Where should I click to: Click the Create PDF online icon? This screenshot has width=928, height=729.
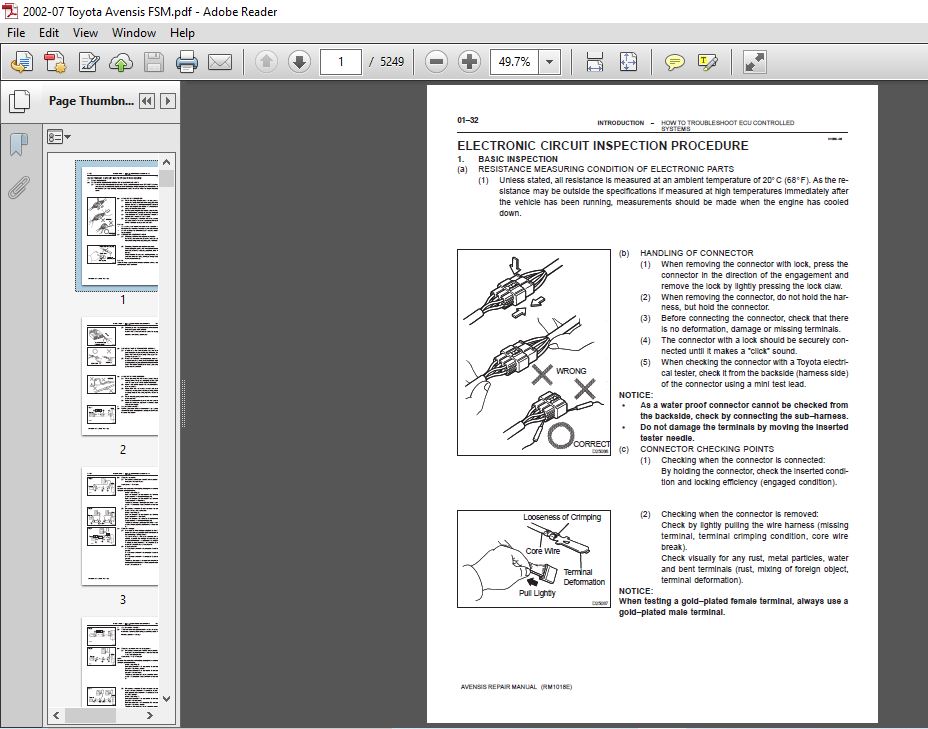pos(22,62)
